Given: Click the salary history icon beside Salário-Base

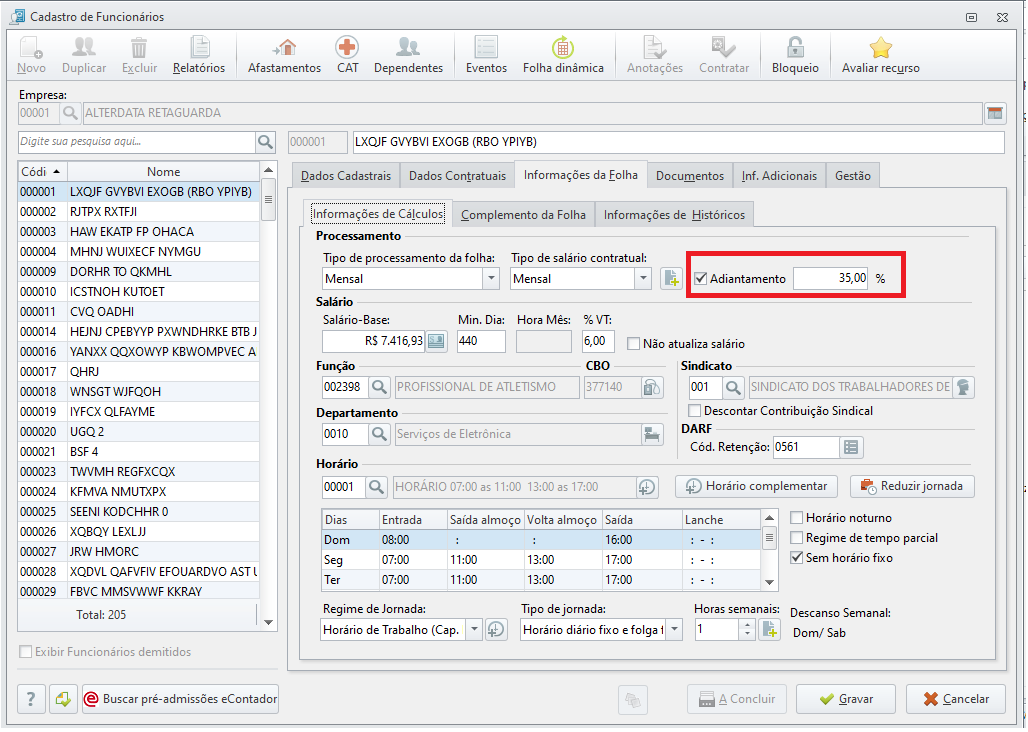Looking at the screenshot, I should (436, 341).
